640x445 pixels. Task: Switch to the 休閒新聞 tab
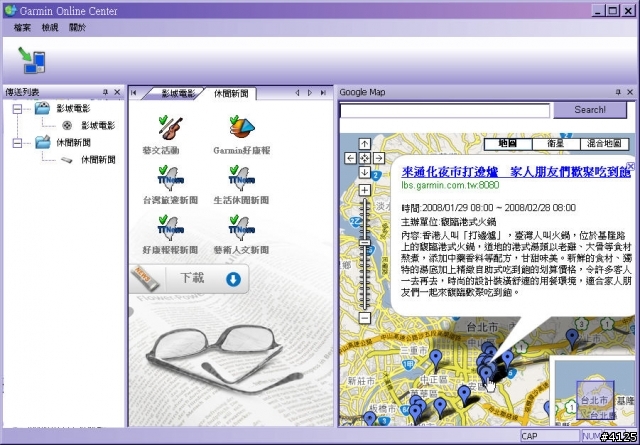click(231, 93)
